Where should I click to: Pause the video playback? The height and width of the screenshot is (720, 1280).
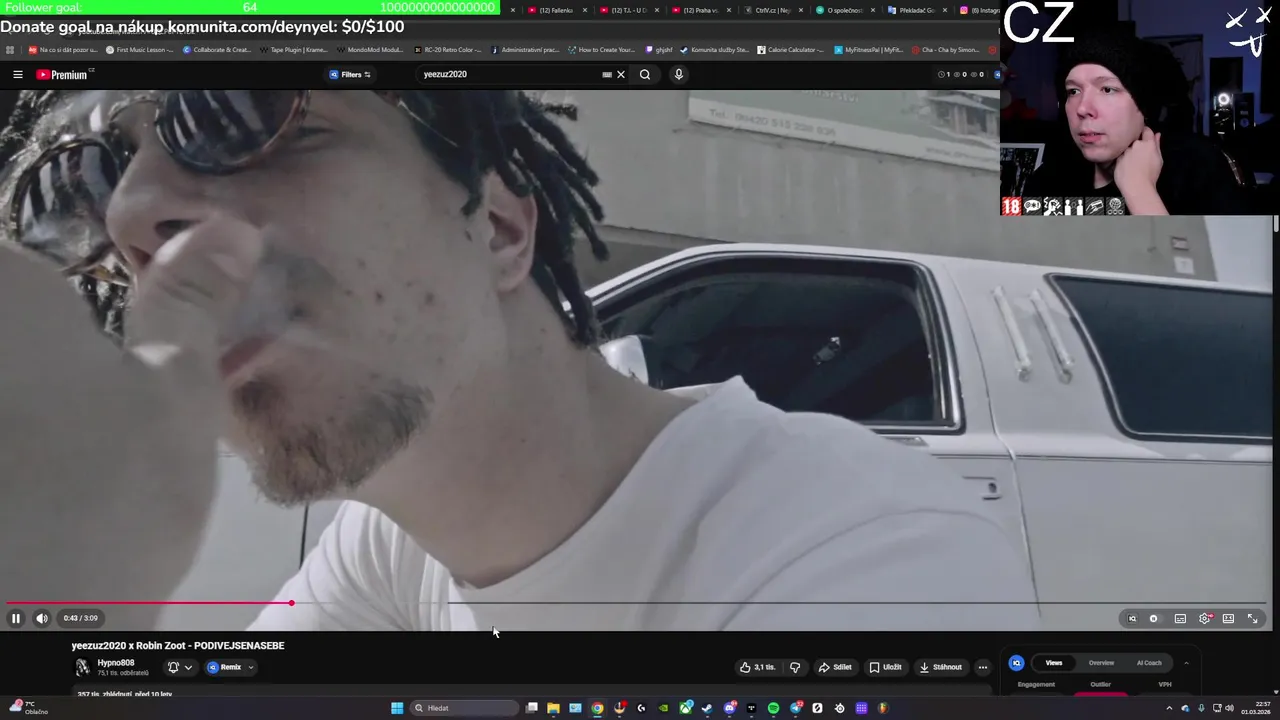tap(16, 618)
